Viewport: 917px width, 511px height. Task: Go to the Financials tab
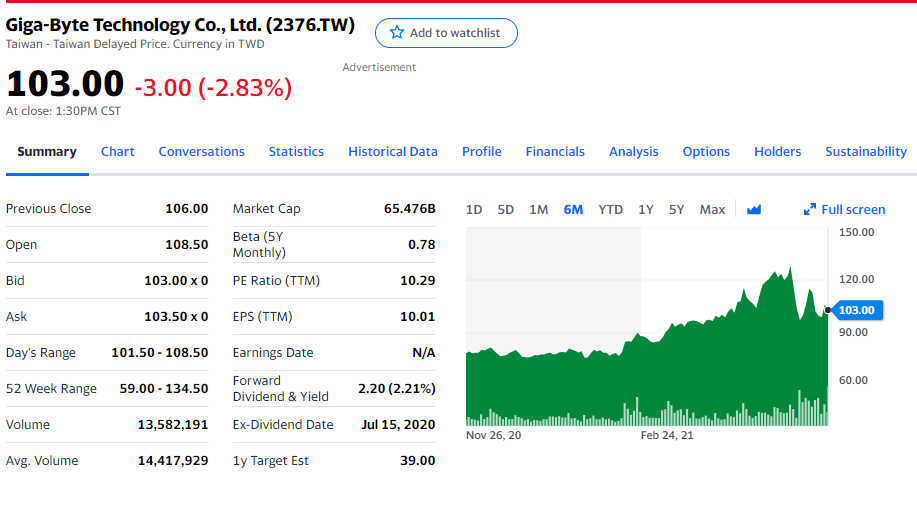(555, 151)
